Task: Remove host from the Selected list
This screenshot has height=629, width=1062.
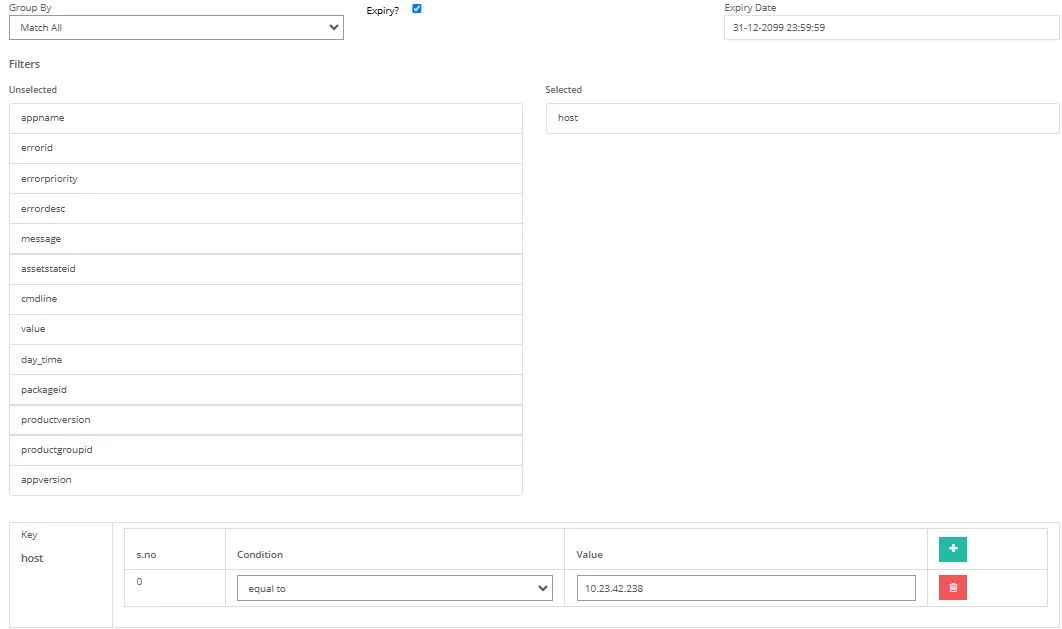Action: click(x=801, y=118)
